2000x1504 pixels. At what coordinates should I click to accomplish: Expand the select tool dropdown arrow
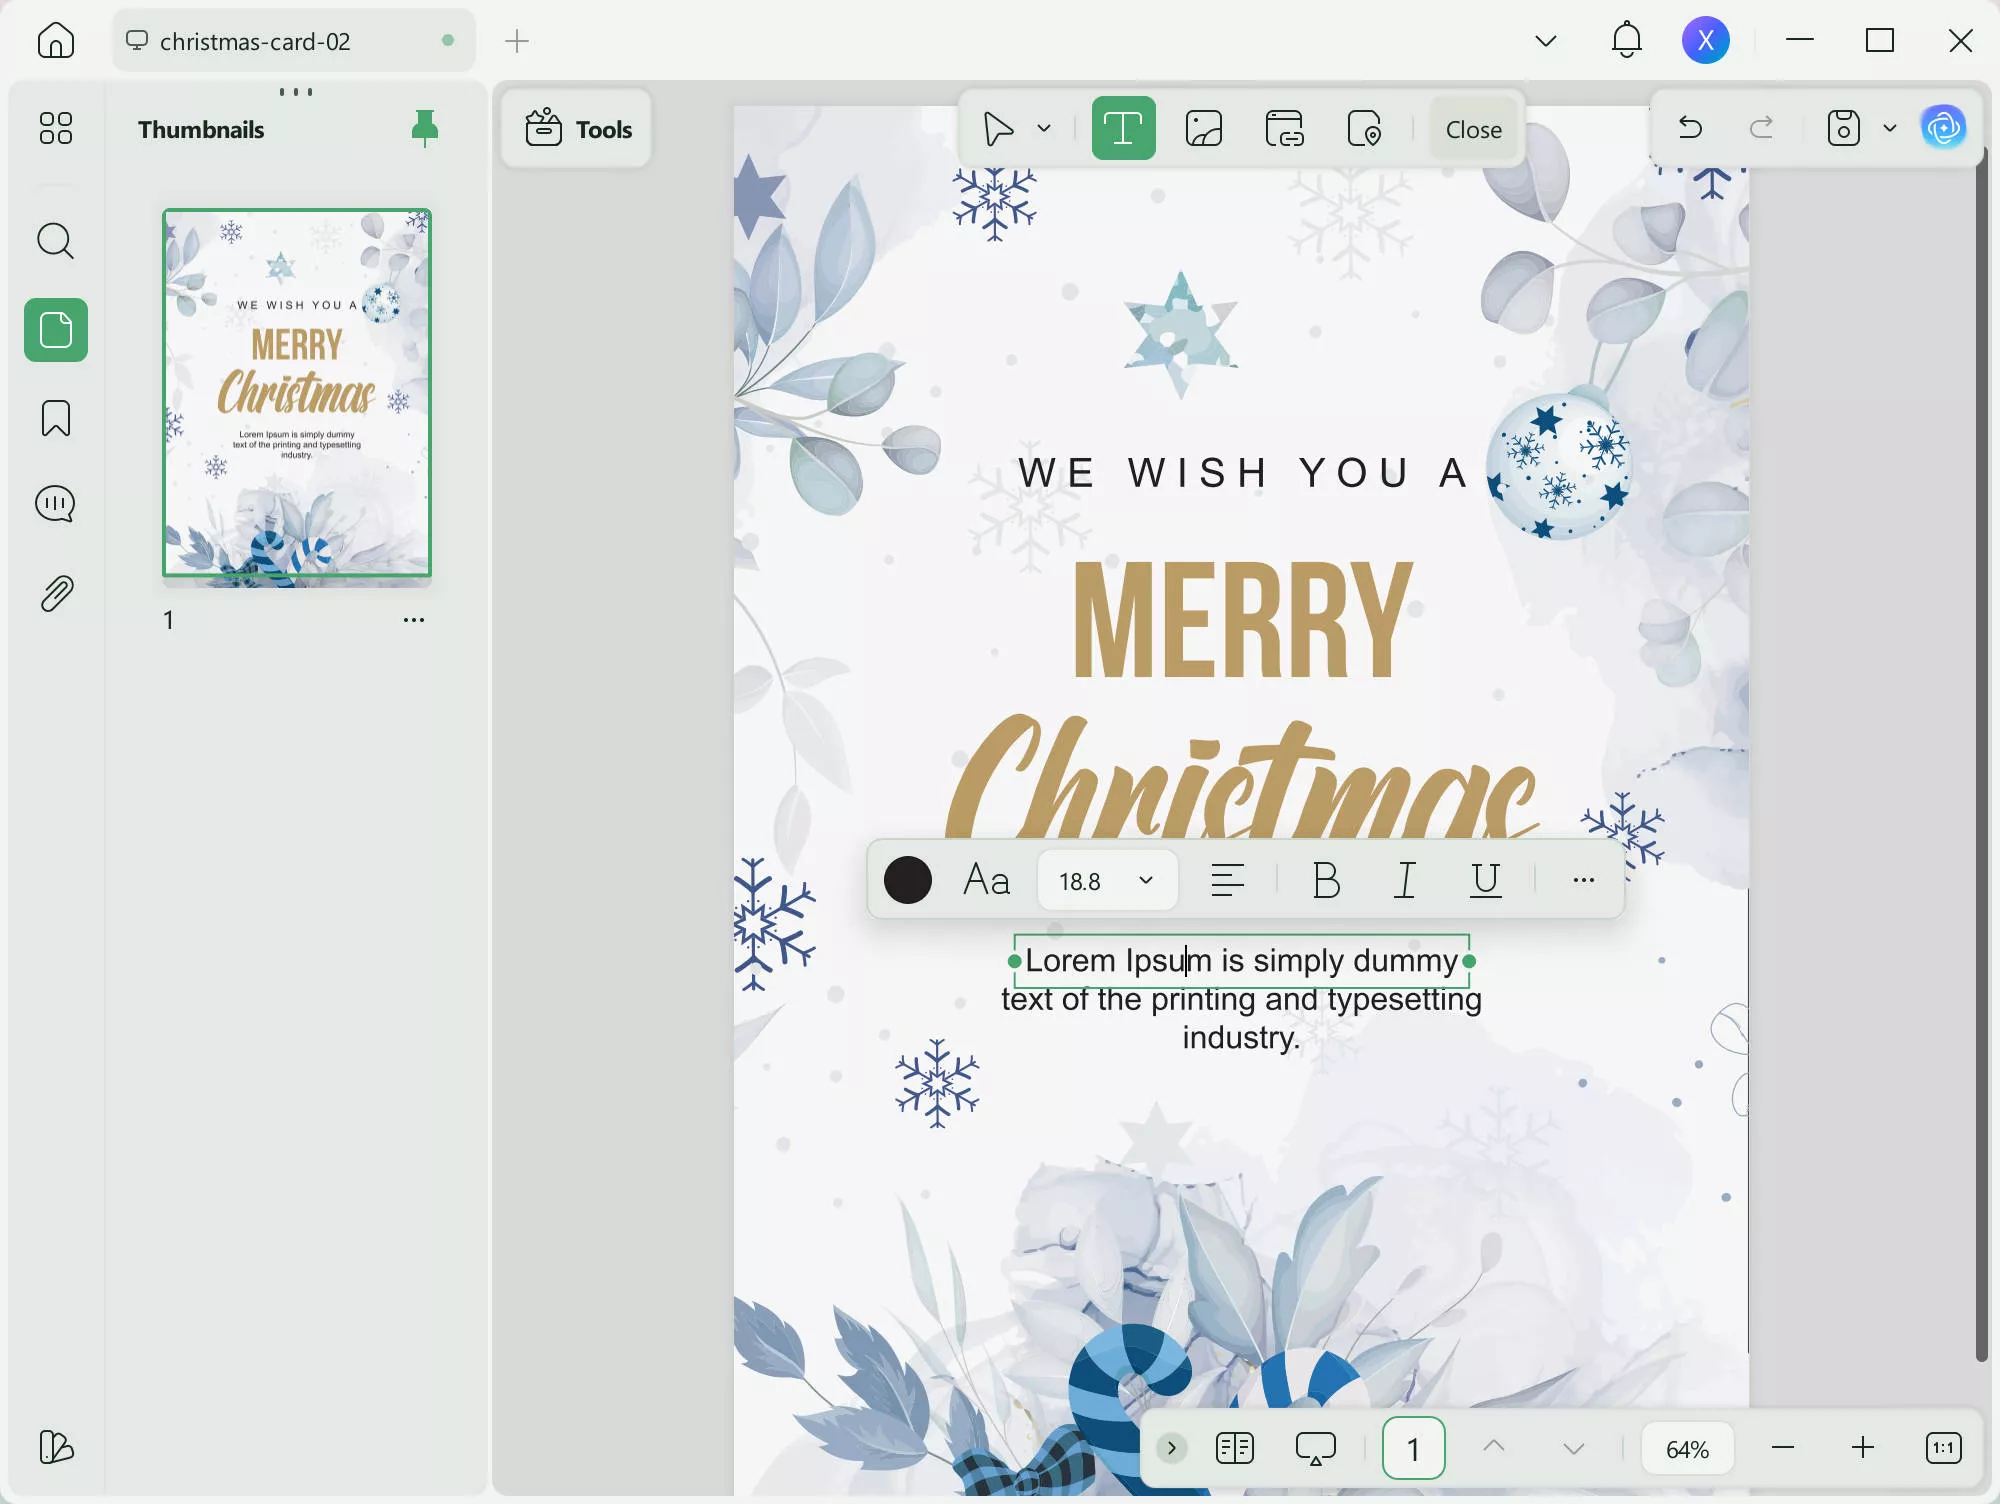pos(1044,129)
